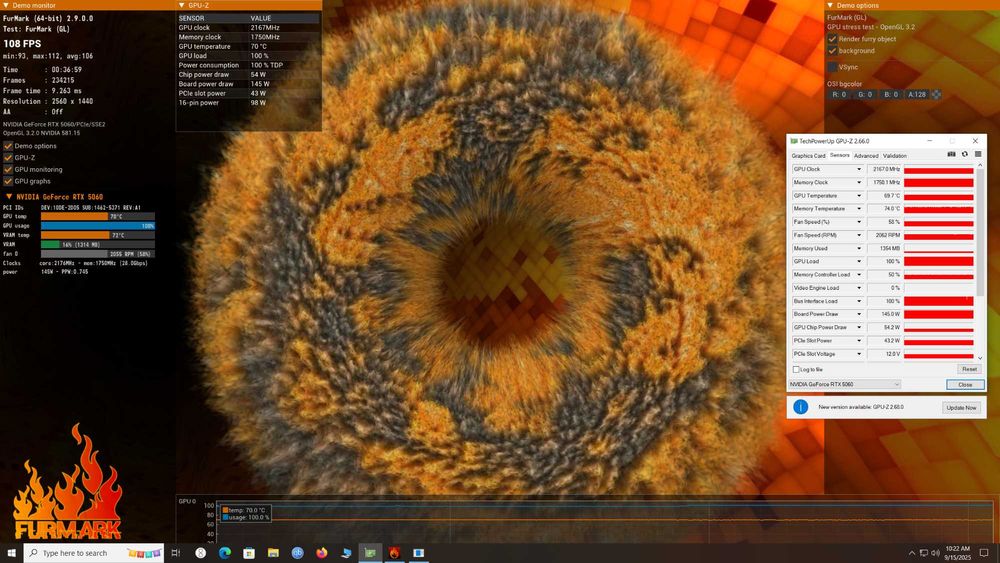This screenshot has height=563, width=1000.
Task: Uncheck the background option
Action: coord(832,50)
